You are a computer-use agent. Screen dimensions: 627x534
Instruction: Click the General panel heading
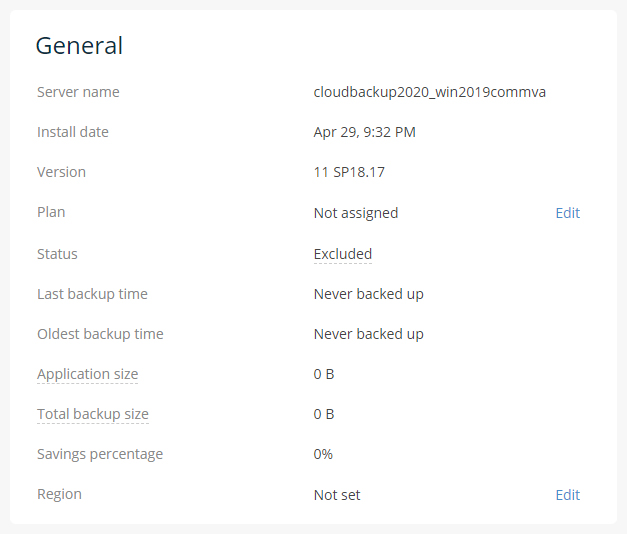coord(79,46)
